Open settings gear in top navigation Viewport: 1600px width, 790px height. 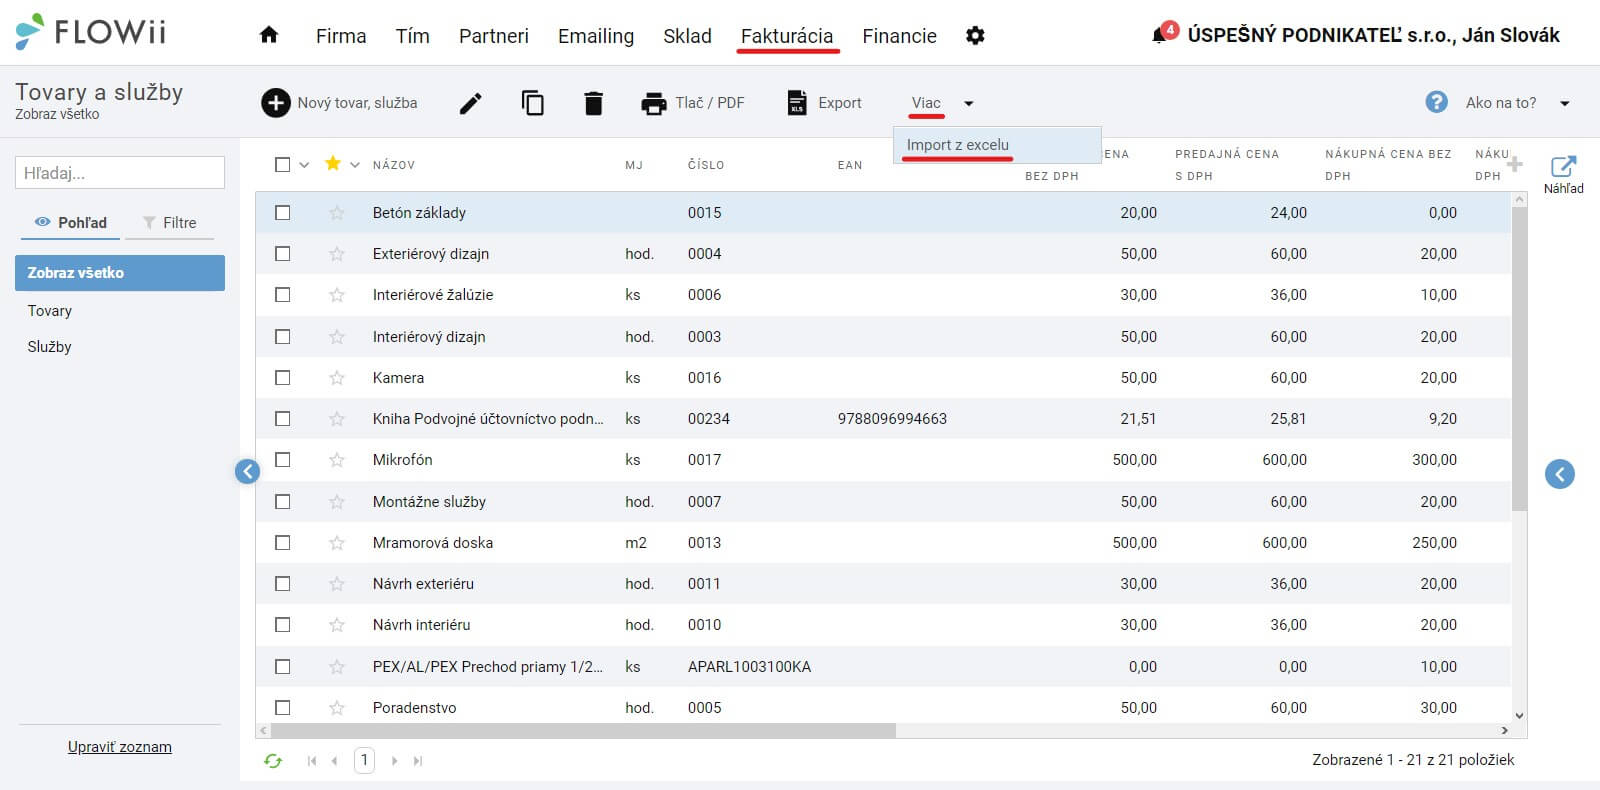tap(975, 35)
